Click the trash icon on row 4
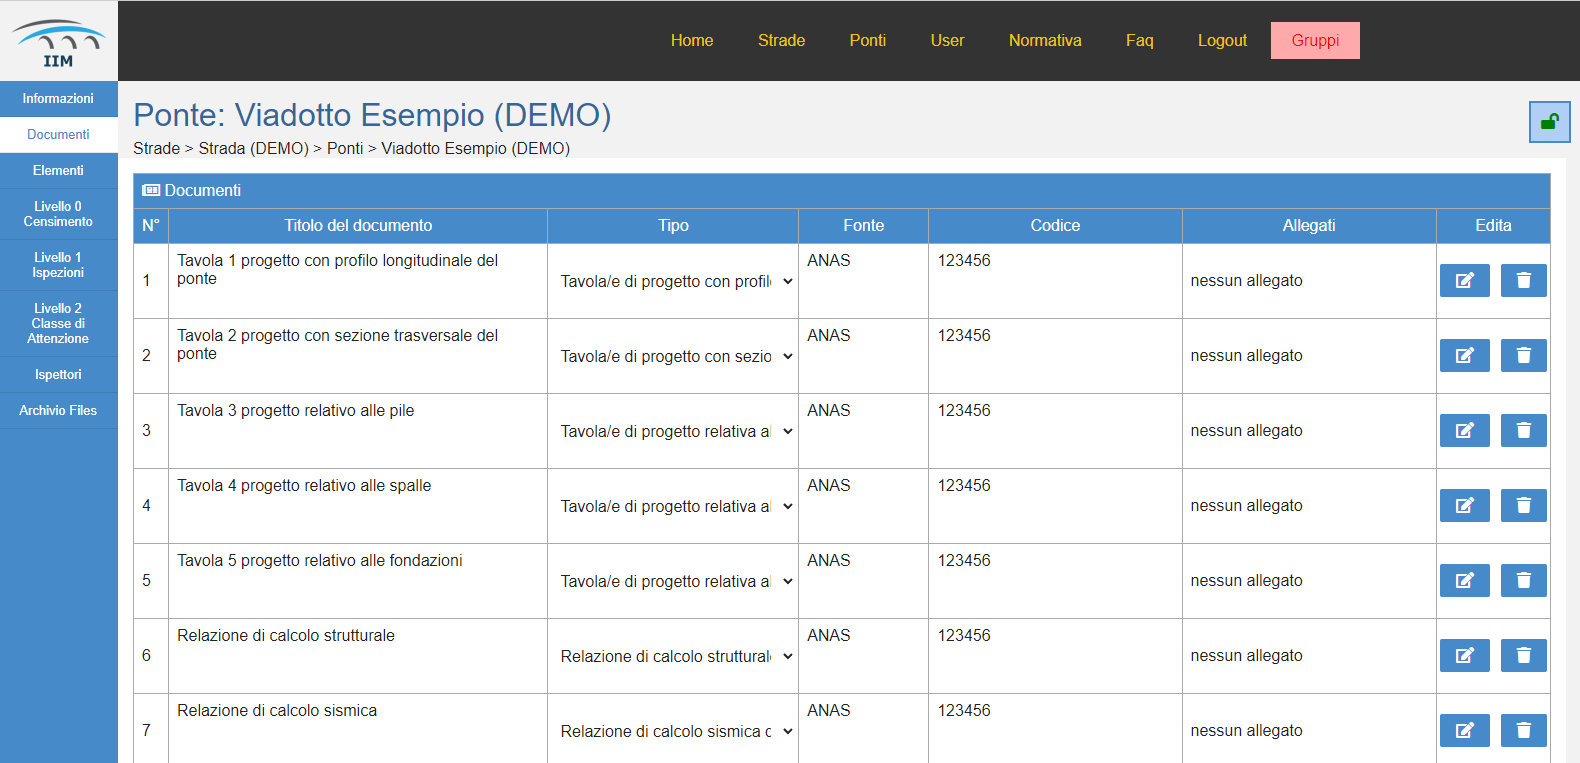Viewport: 1580px width, 763px height. coord(1523,506)
